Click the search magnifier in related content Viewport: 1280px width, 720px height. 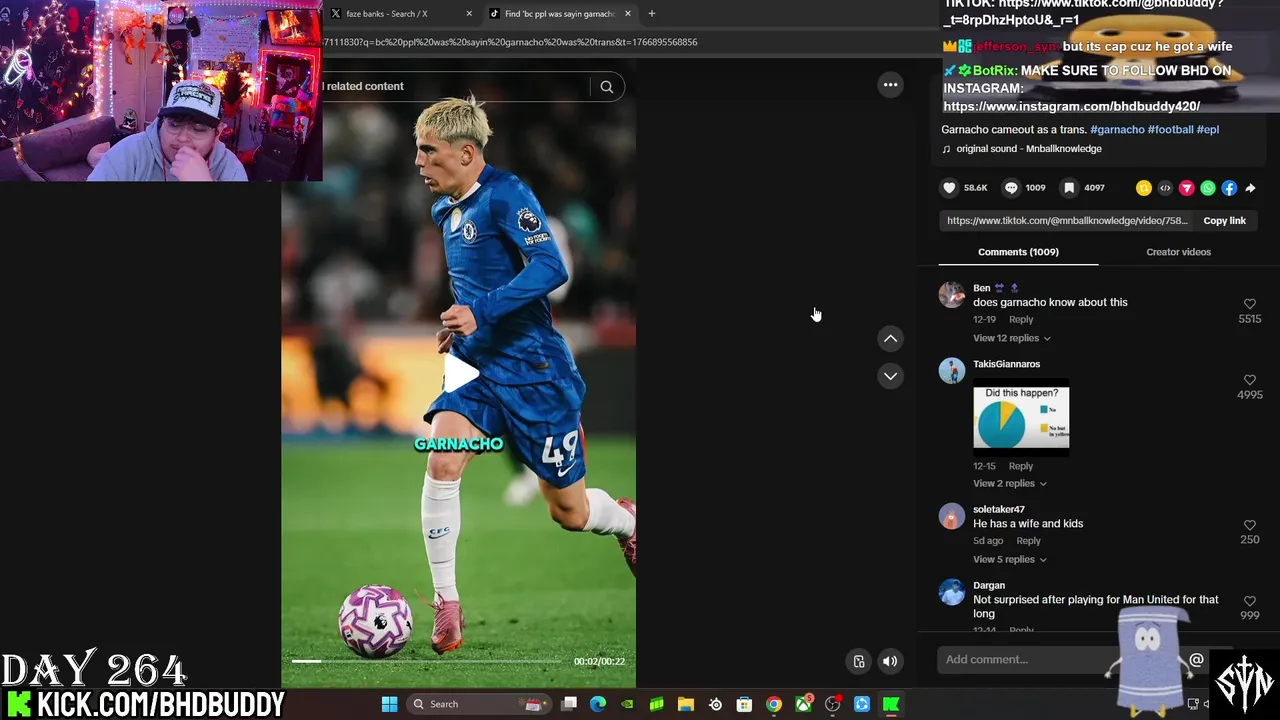click(606, 87)
